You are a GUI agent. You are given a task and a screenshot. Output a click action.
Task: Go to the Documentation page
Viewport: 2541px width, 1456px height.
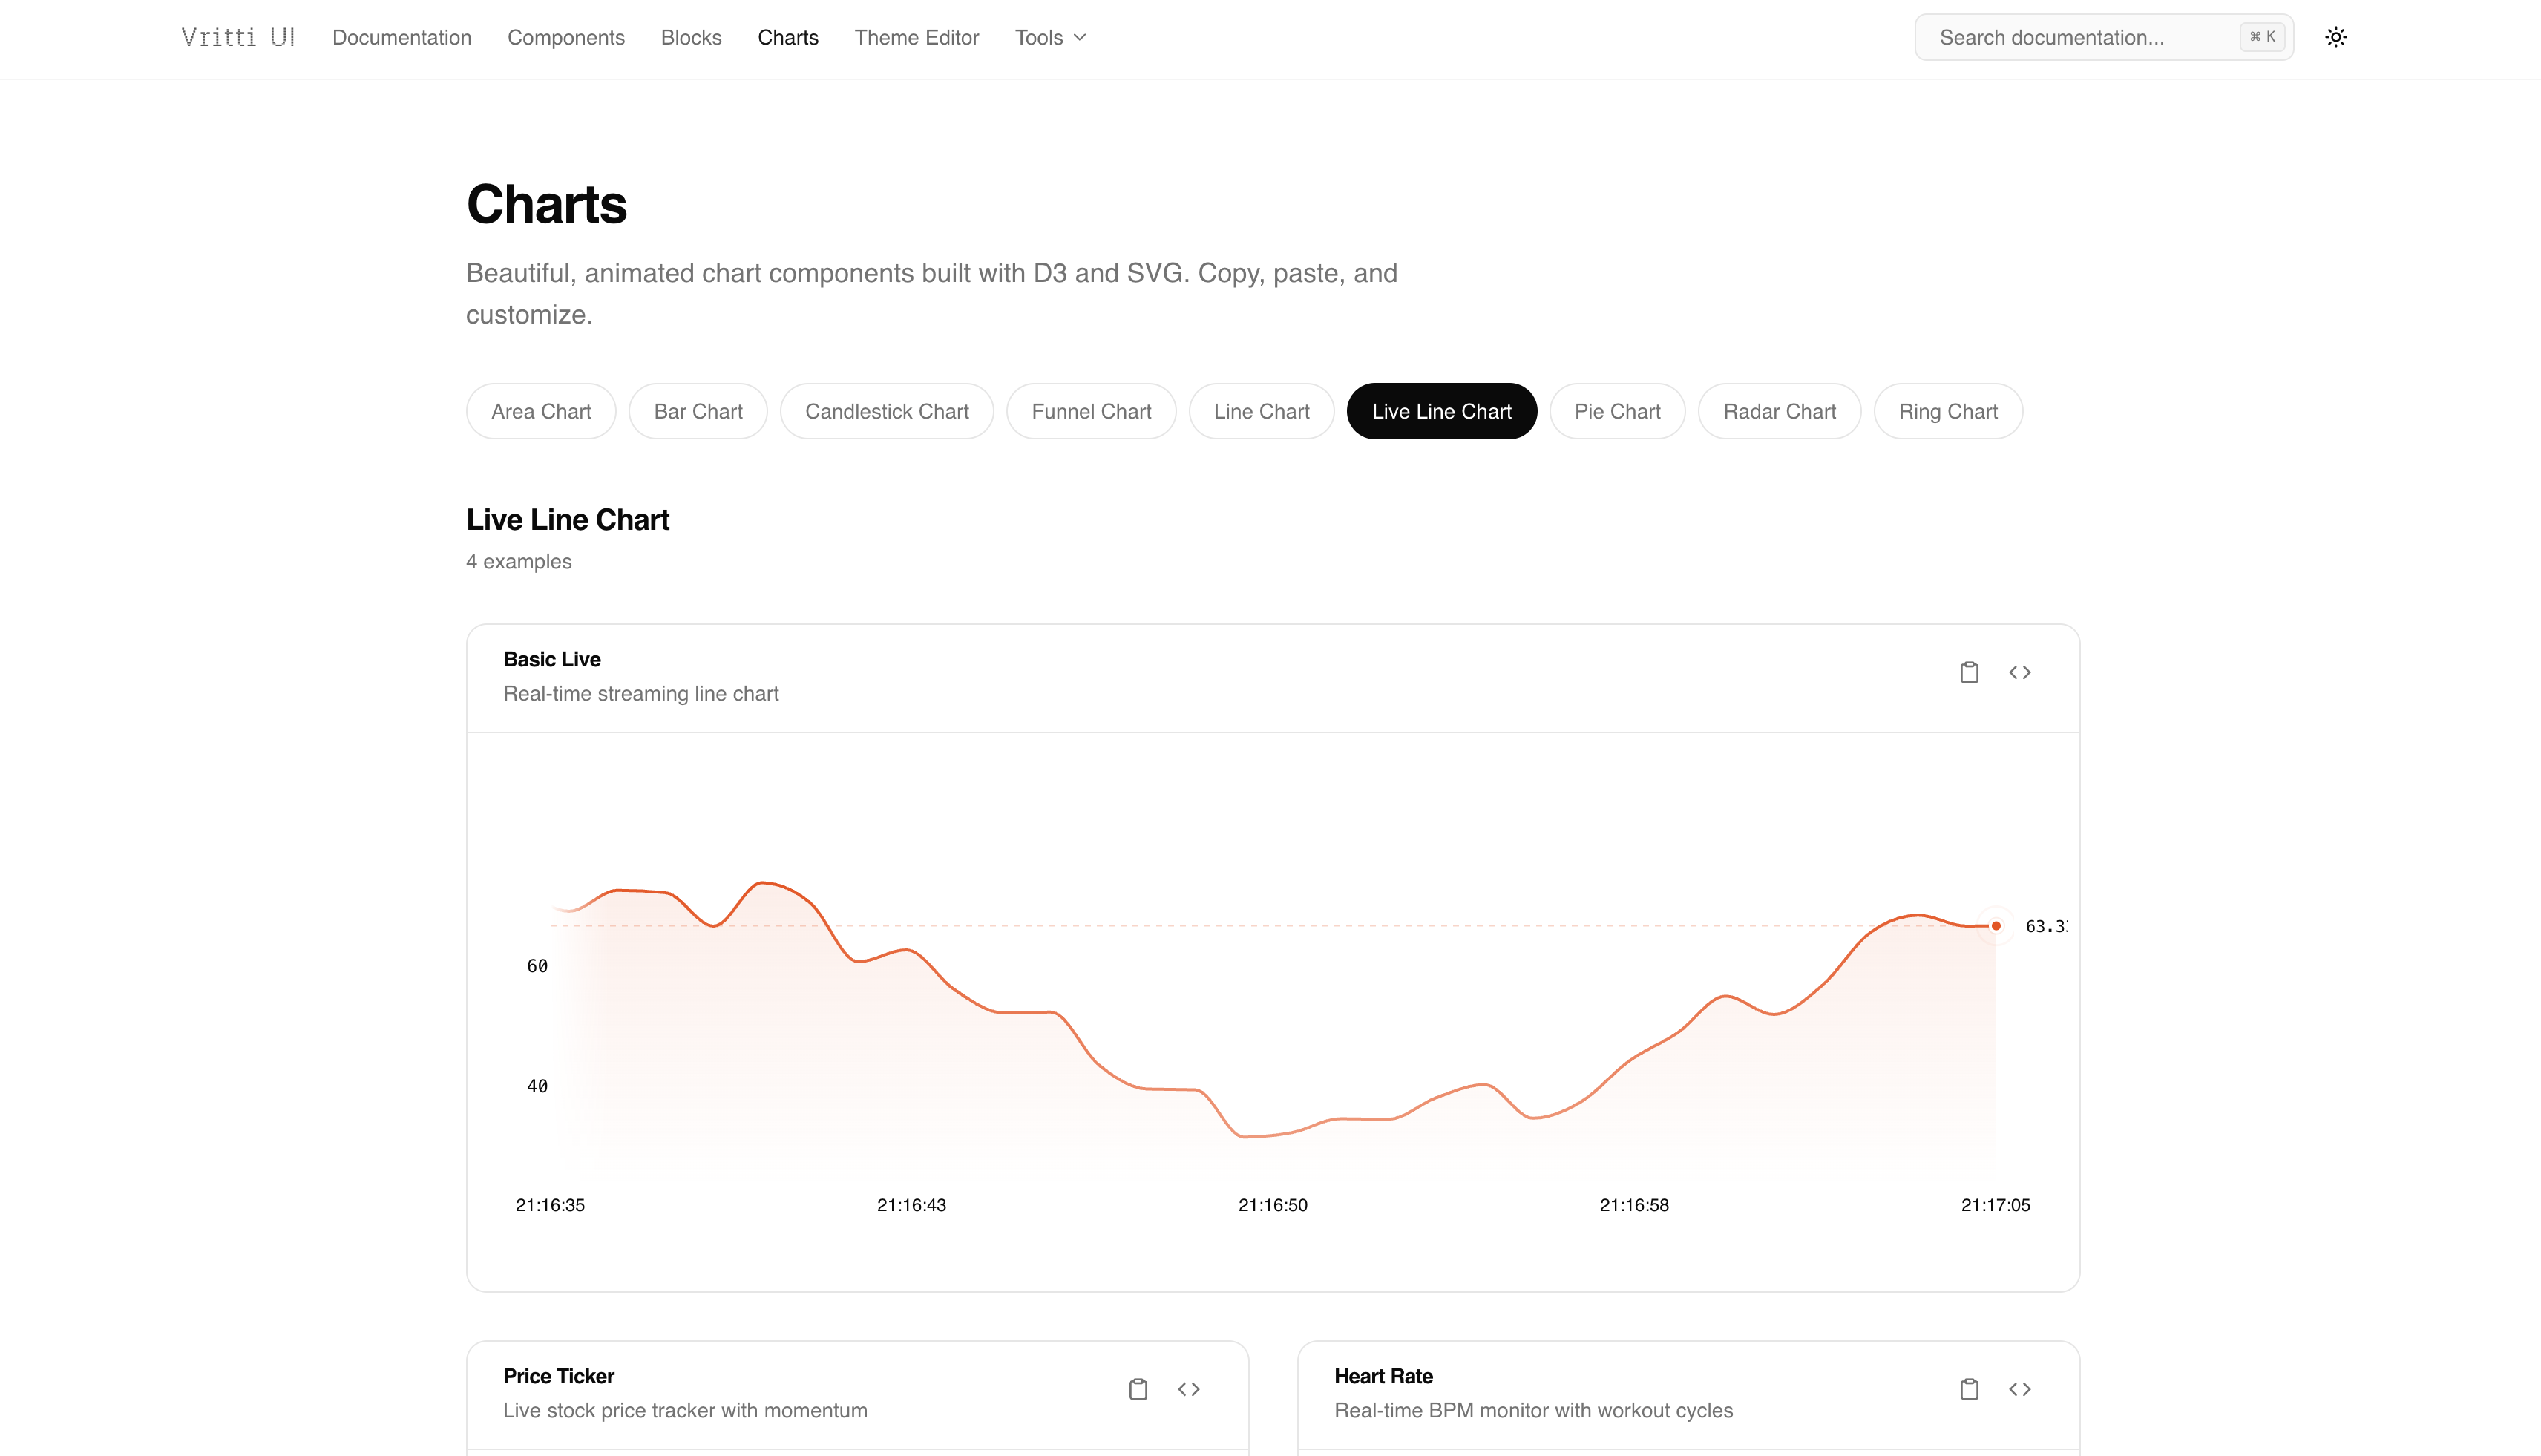tap(402, 37)
